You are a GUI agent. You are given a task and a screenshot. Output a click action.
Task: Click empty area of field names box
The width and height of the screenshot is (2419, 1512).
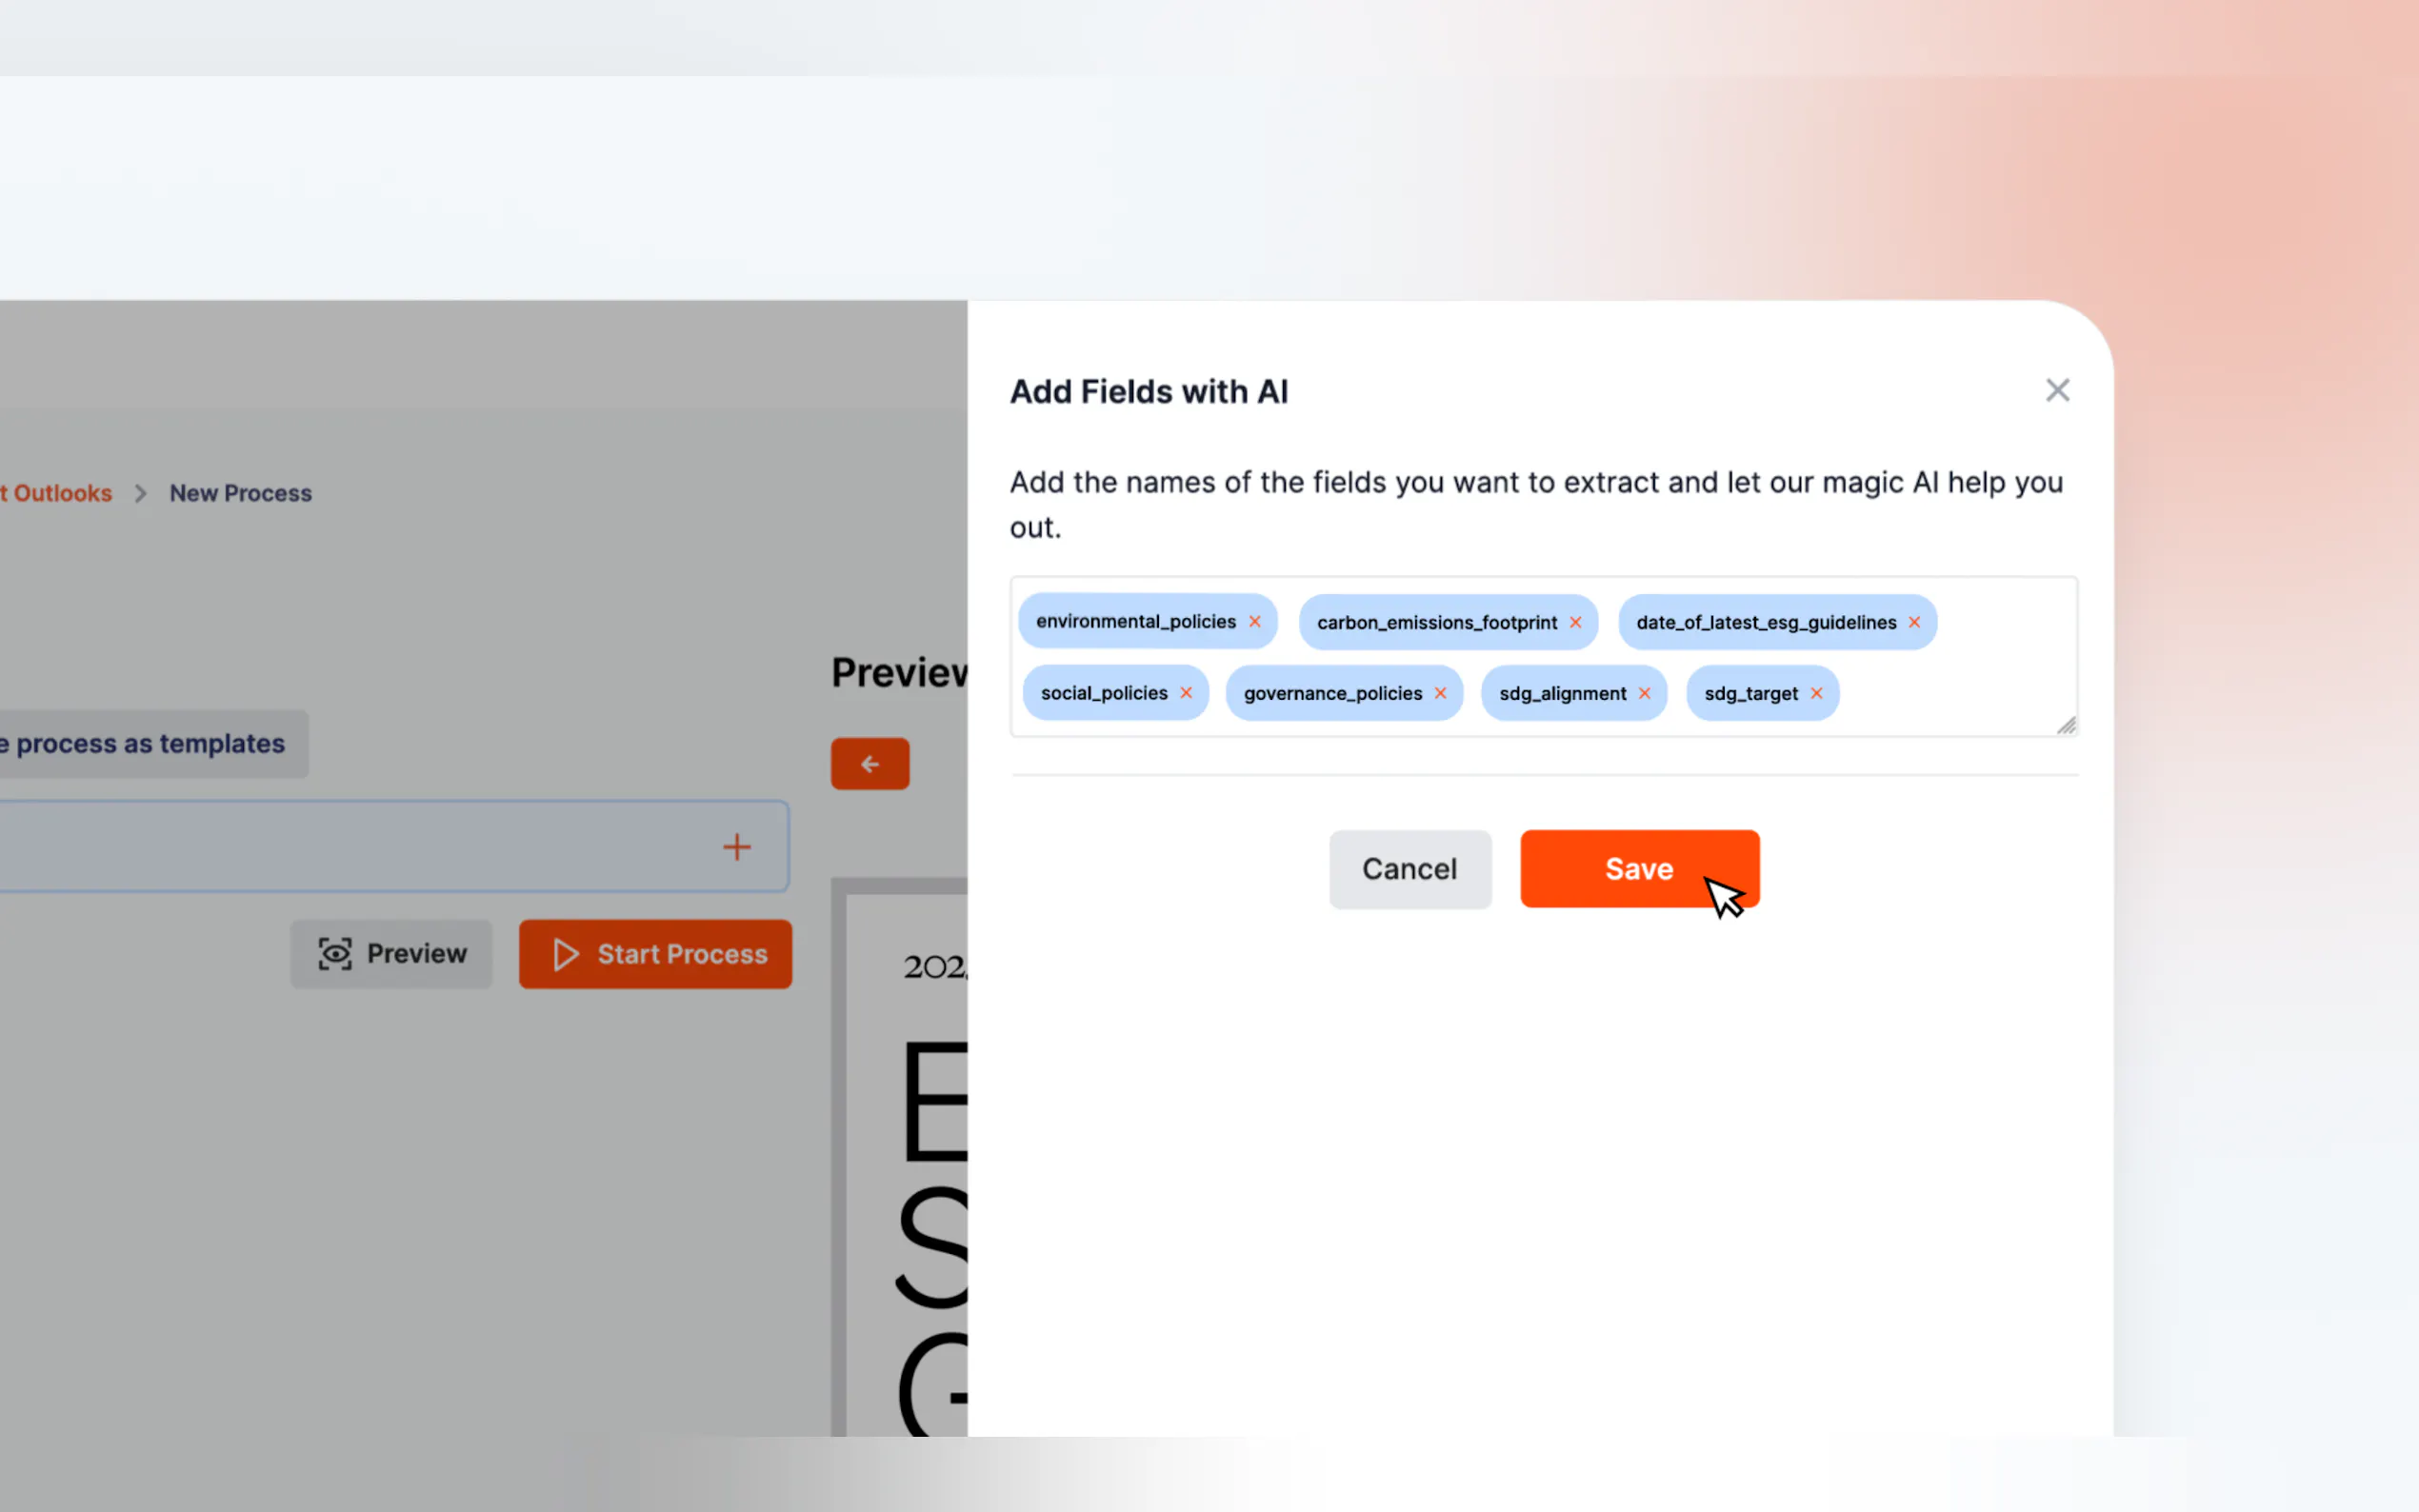[x=1960, y=694]
